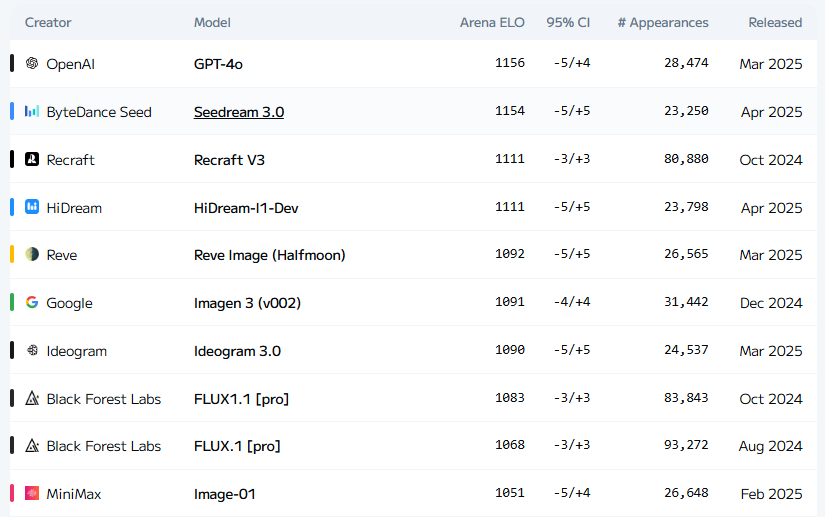Click the 1068 ELO value
Image resolution: width=825 pixels, height=517 pixels.
[510, 444]
